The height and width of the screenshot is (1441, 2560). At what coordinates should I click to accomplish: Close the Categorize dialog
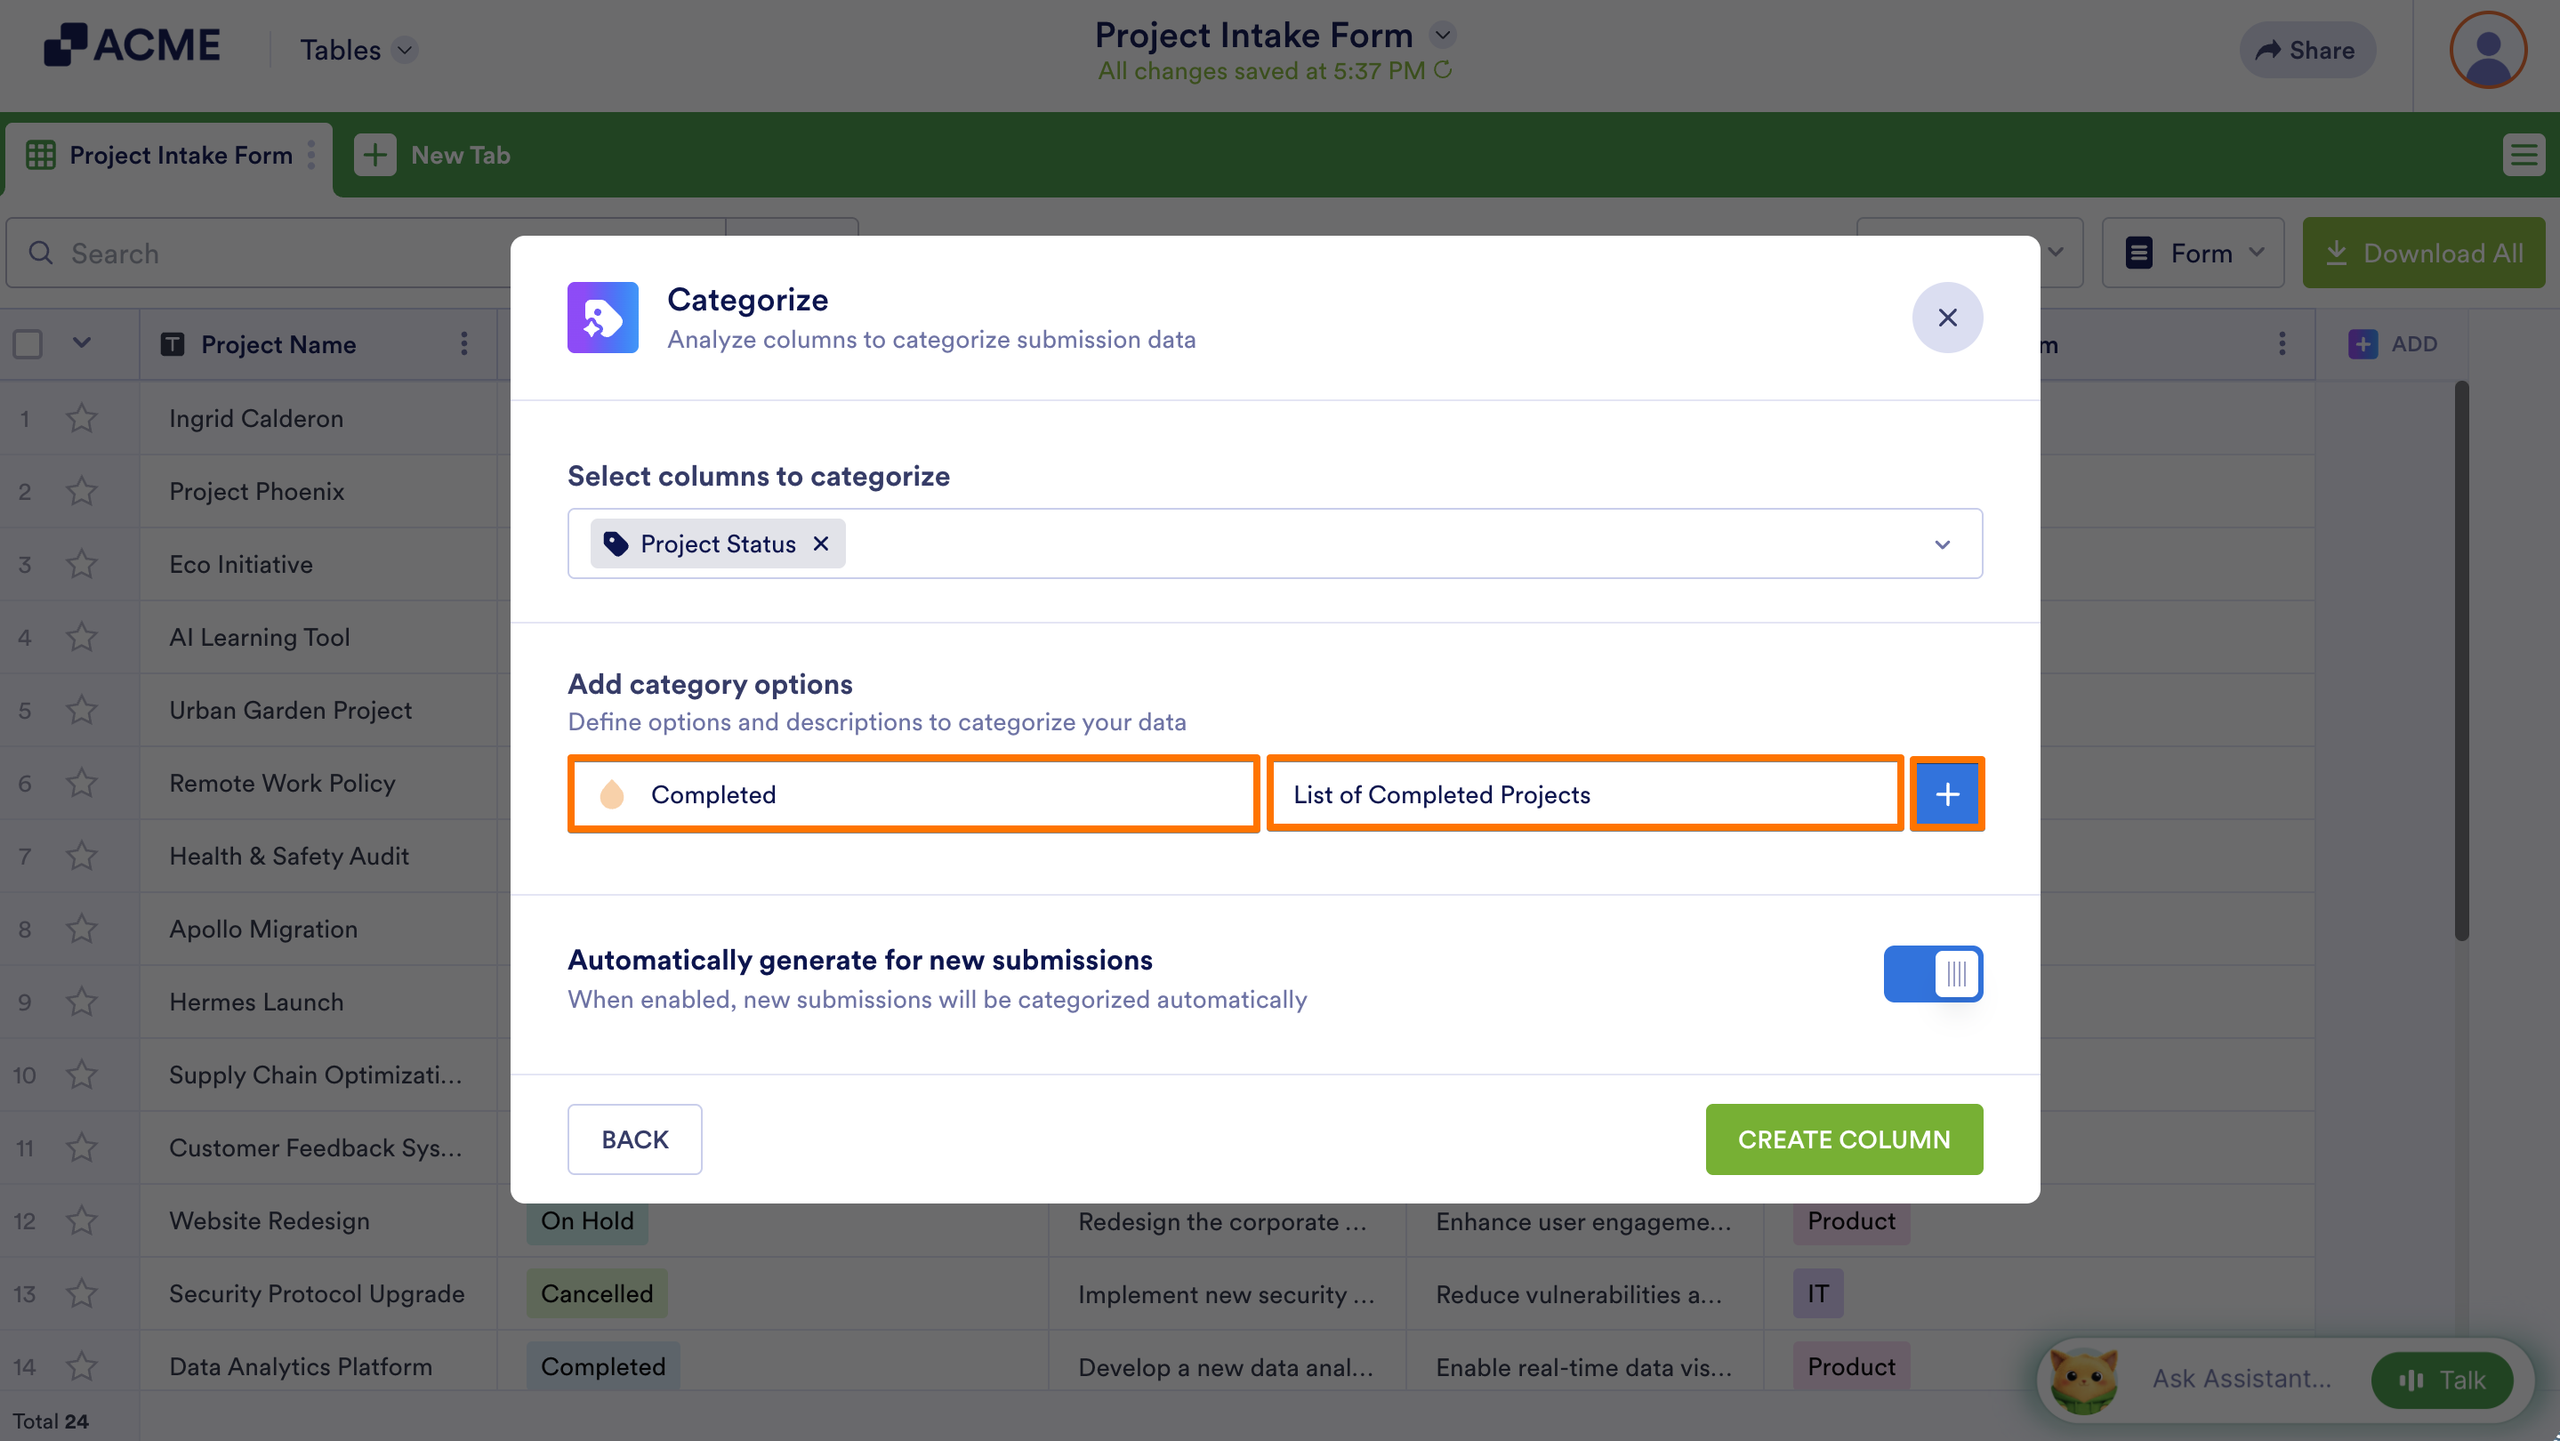coord(1947,318)
